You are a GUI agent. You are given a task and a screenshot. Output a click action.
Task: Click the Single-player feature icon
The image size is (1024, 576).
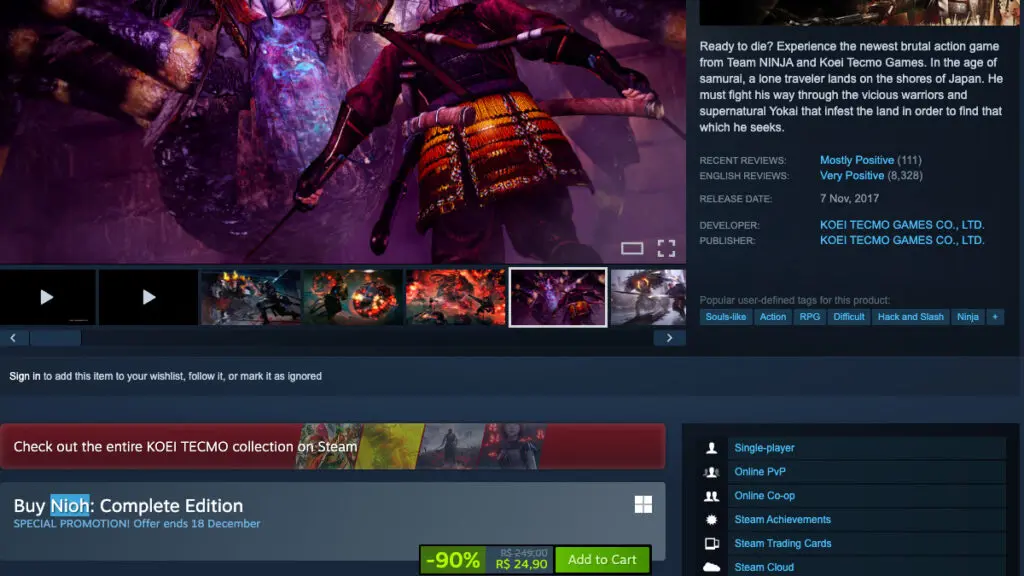(711, 447)
